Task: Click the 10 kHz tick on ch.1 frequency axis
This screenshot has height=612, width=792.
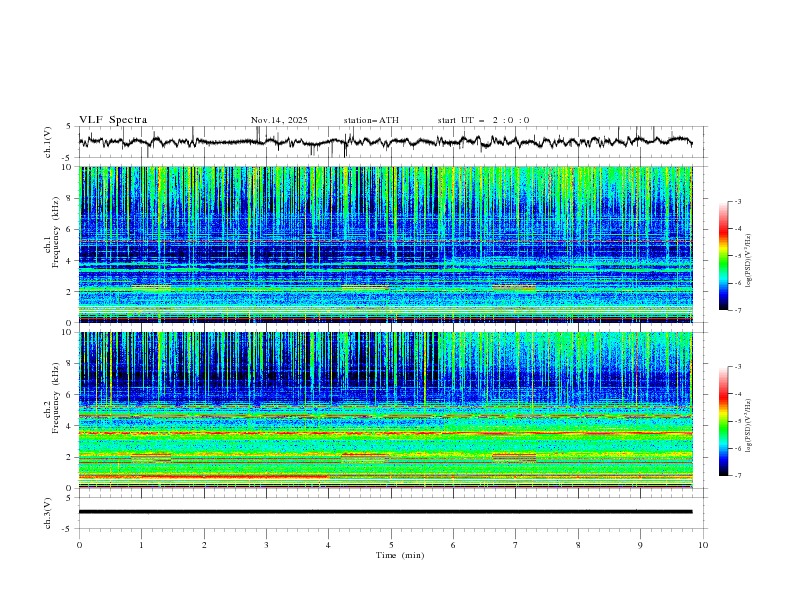Action: pyautogui.click(x=68, y=167)
